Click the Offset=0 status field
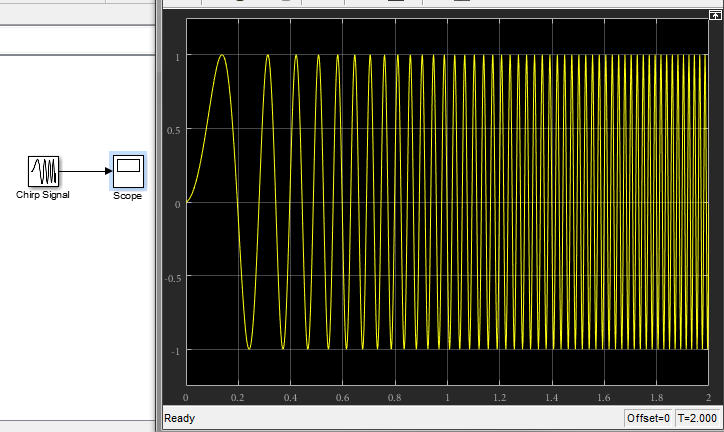Screen dimensions: 724x432 click(647, 419)
